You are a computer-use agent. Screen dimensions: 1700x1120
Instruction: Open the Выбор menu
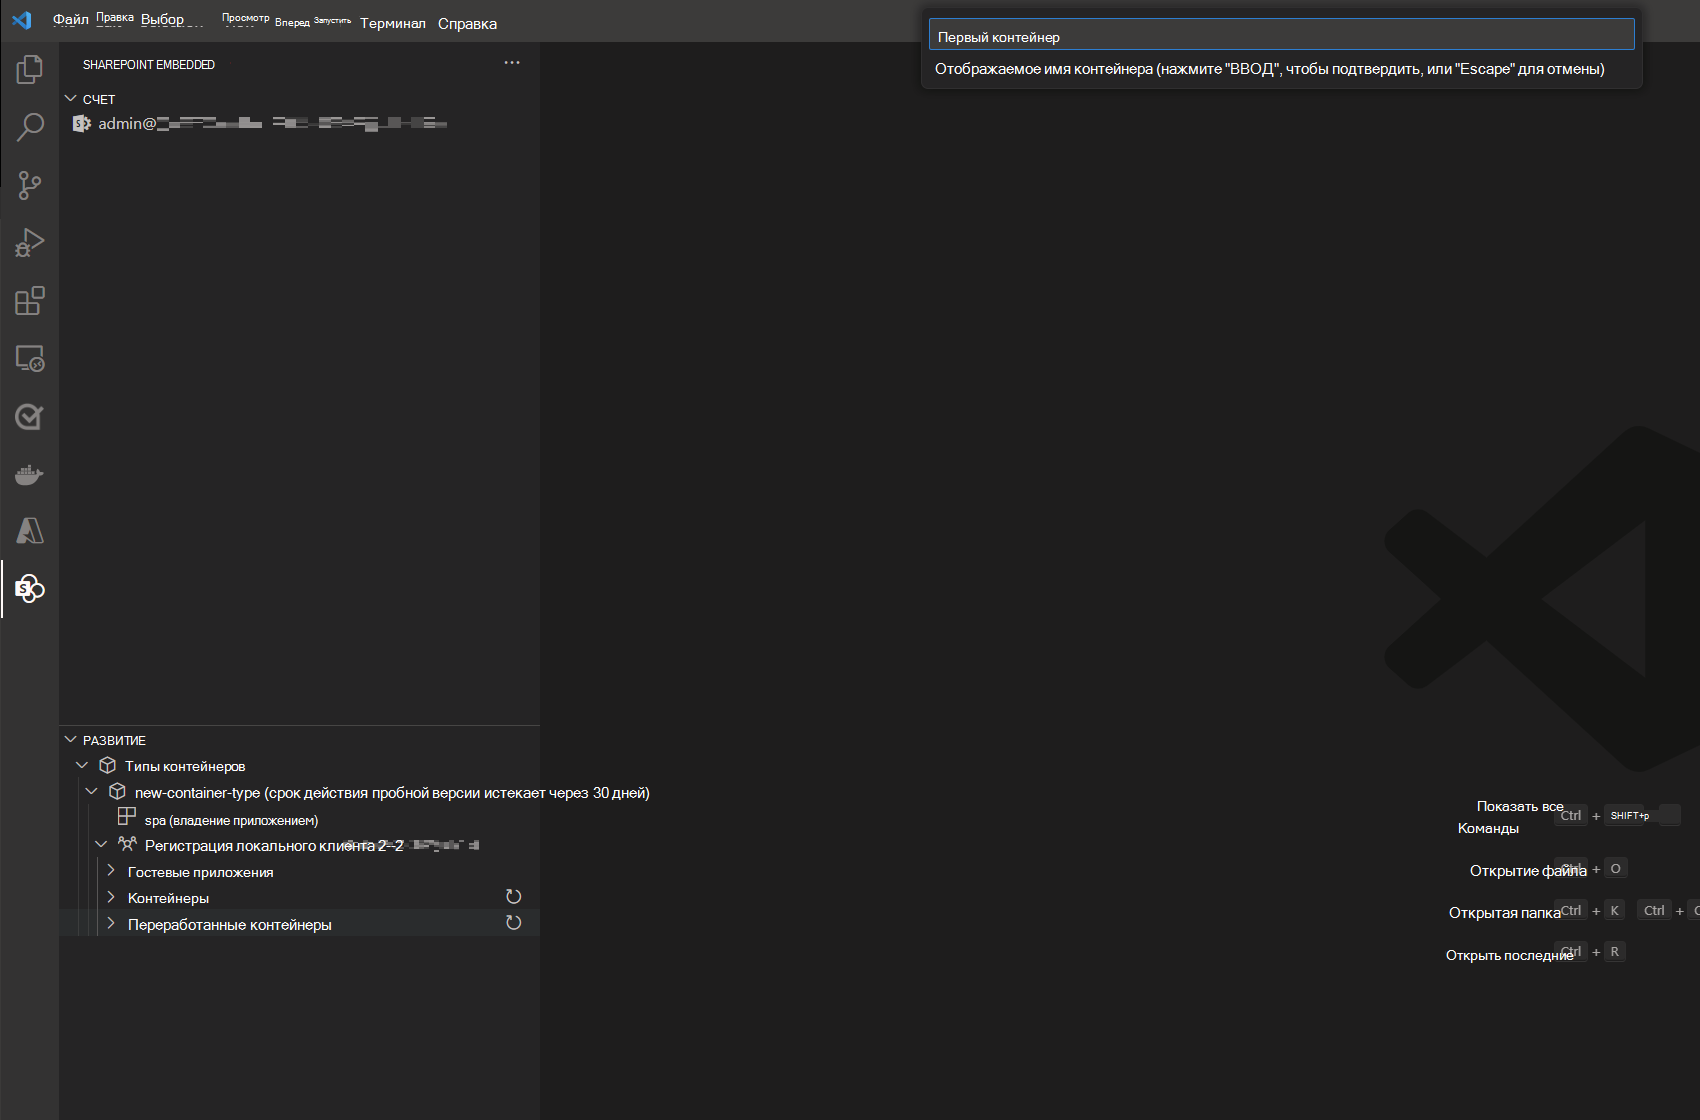[x=163, y=20]
